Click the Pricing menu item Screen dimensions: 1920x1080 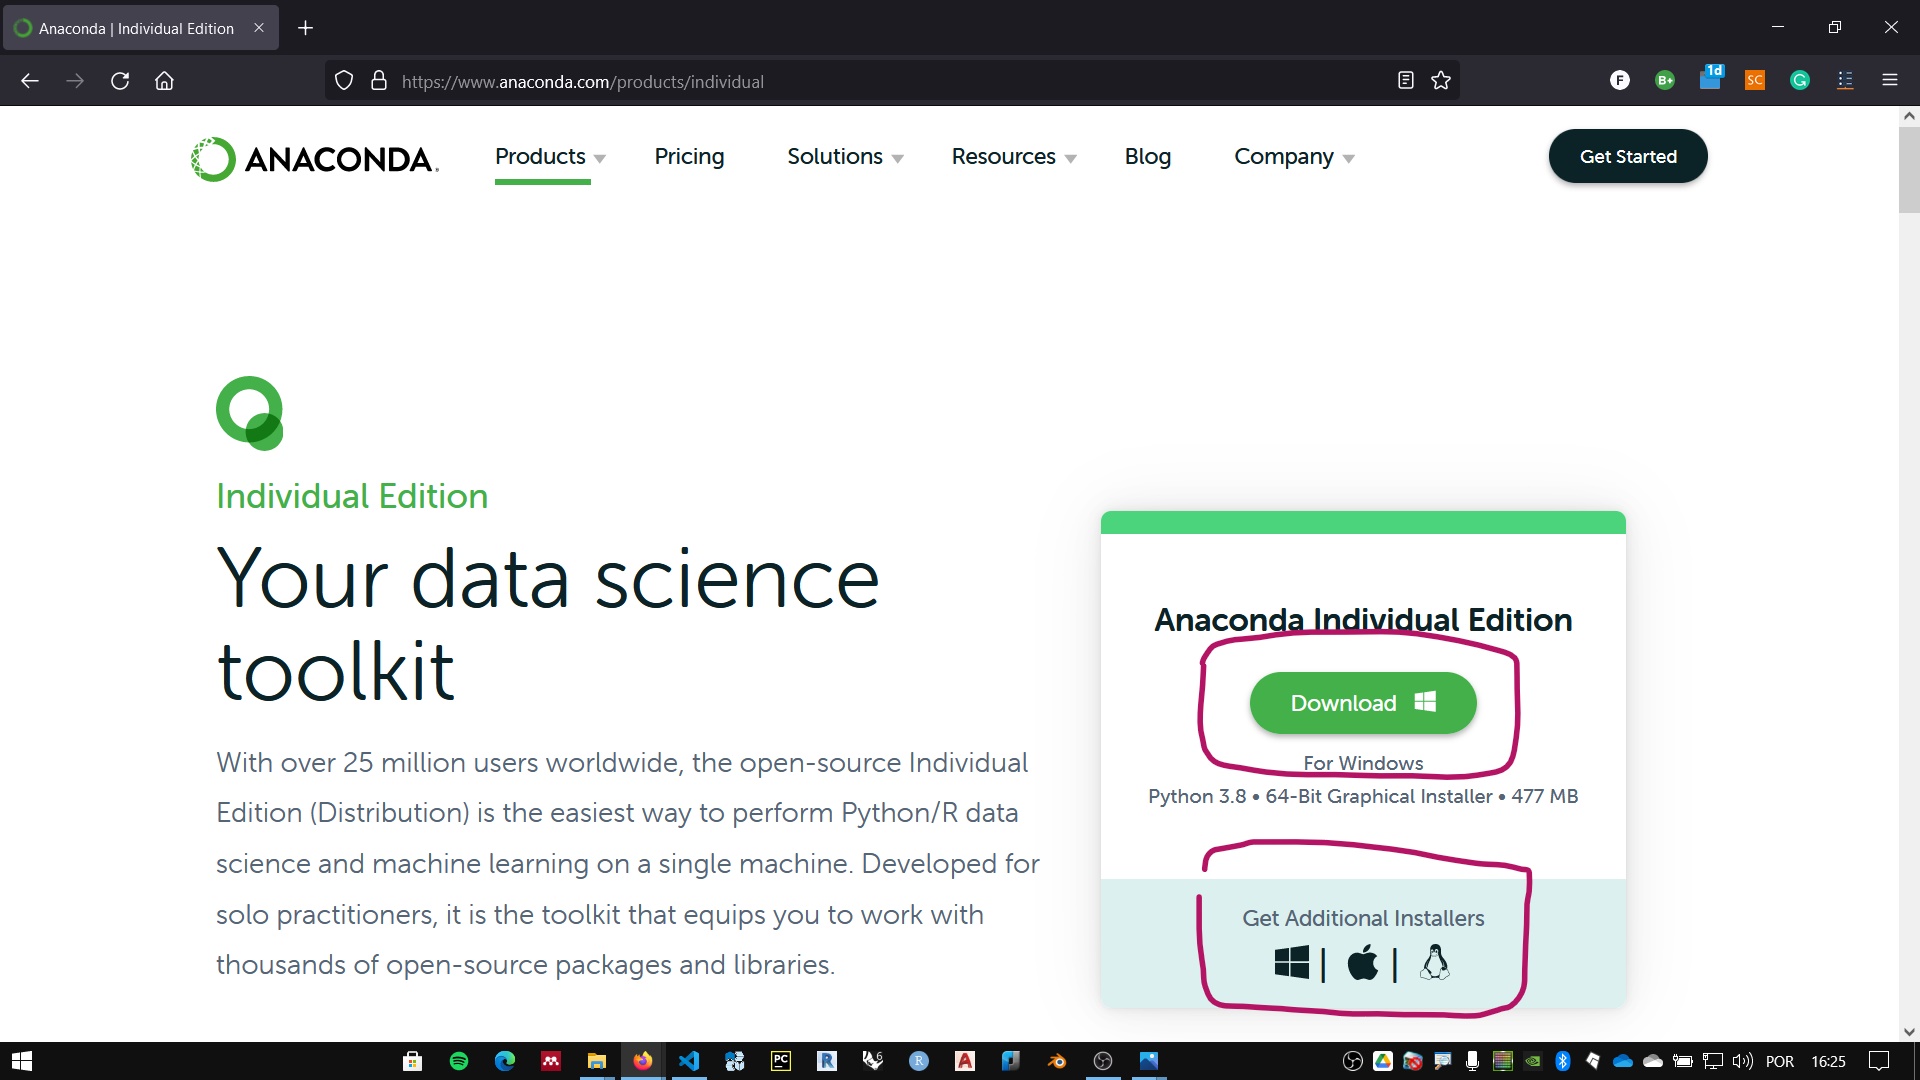688,156
